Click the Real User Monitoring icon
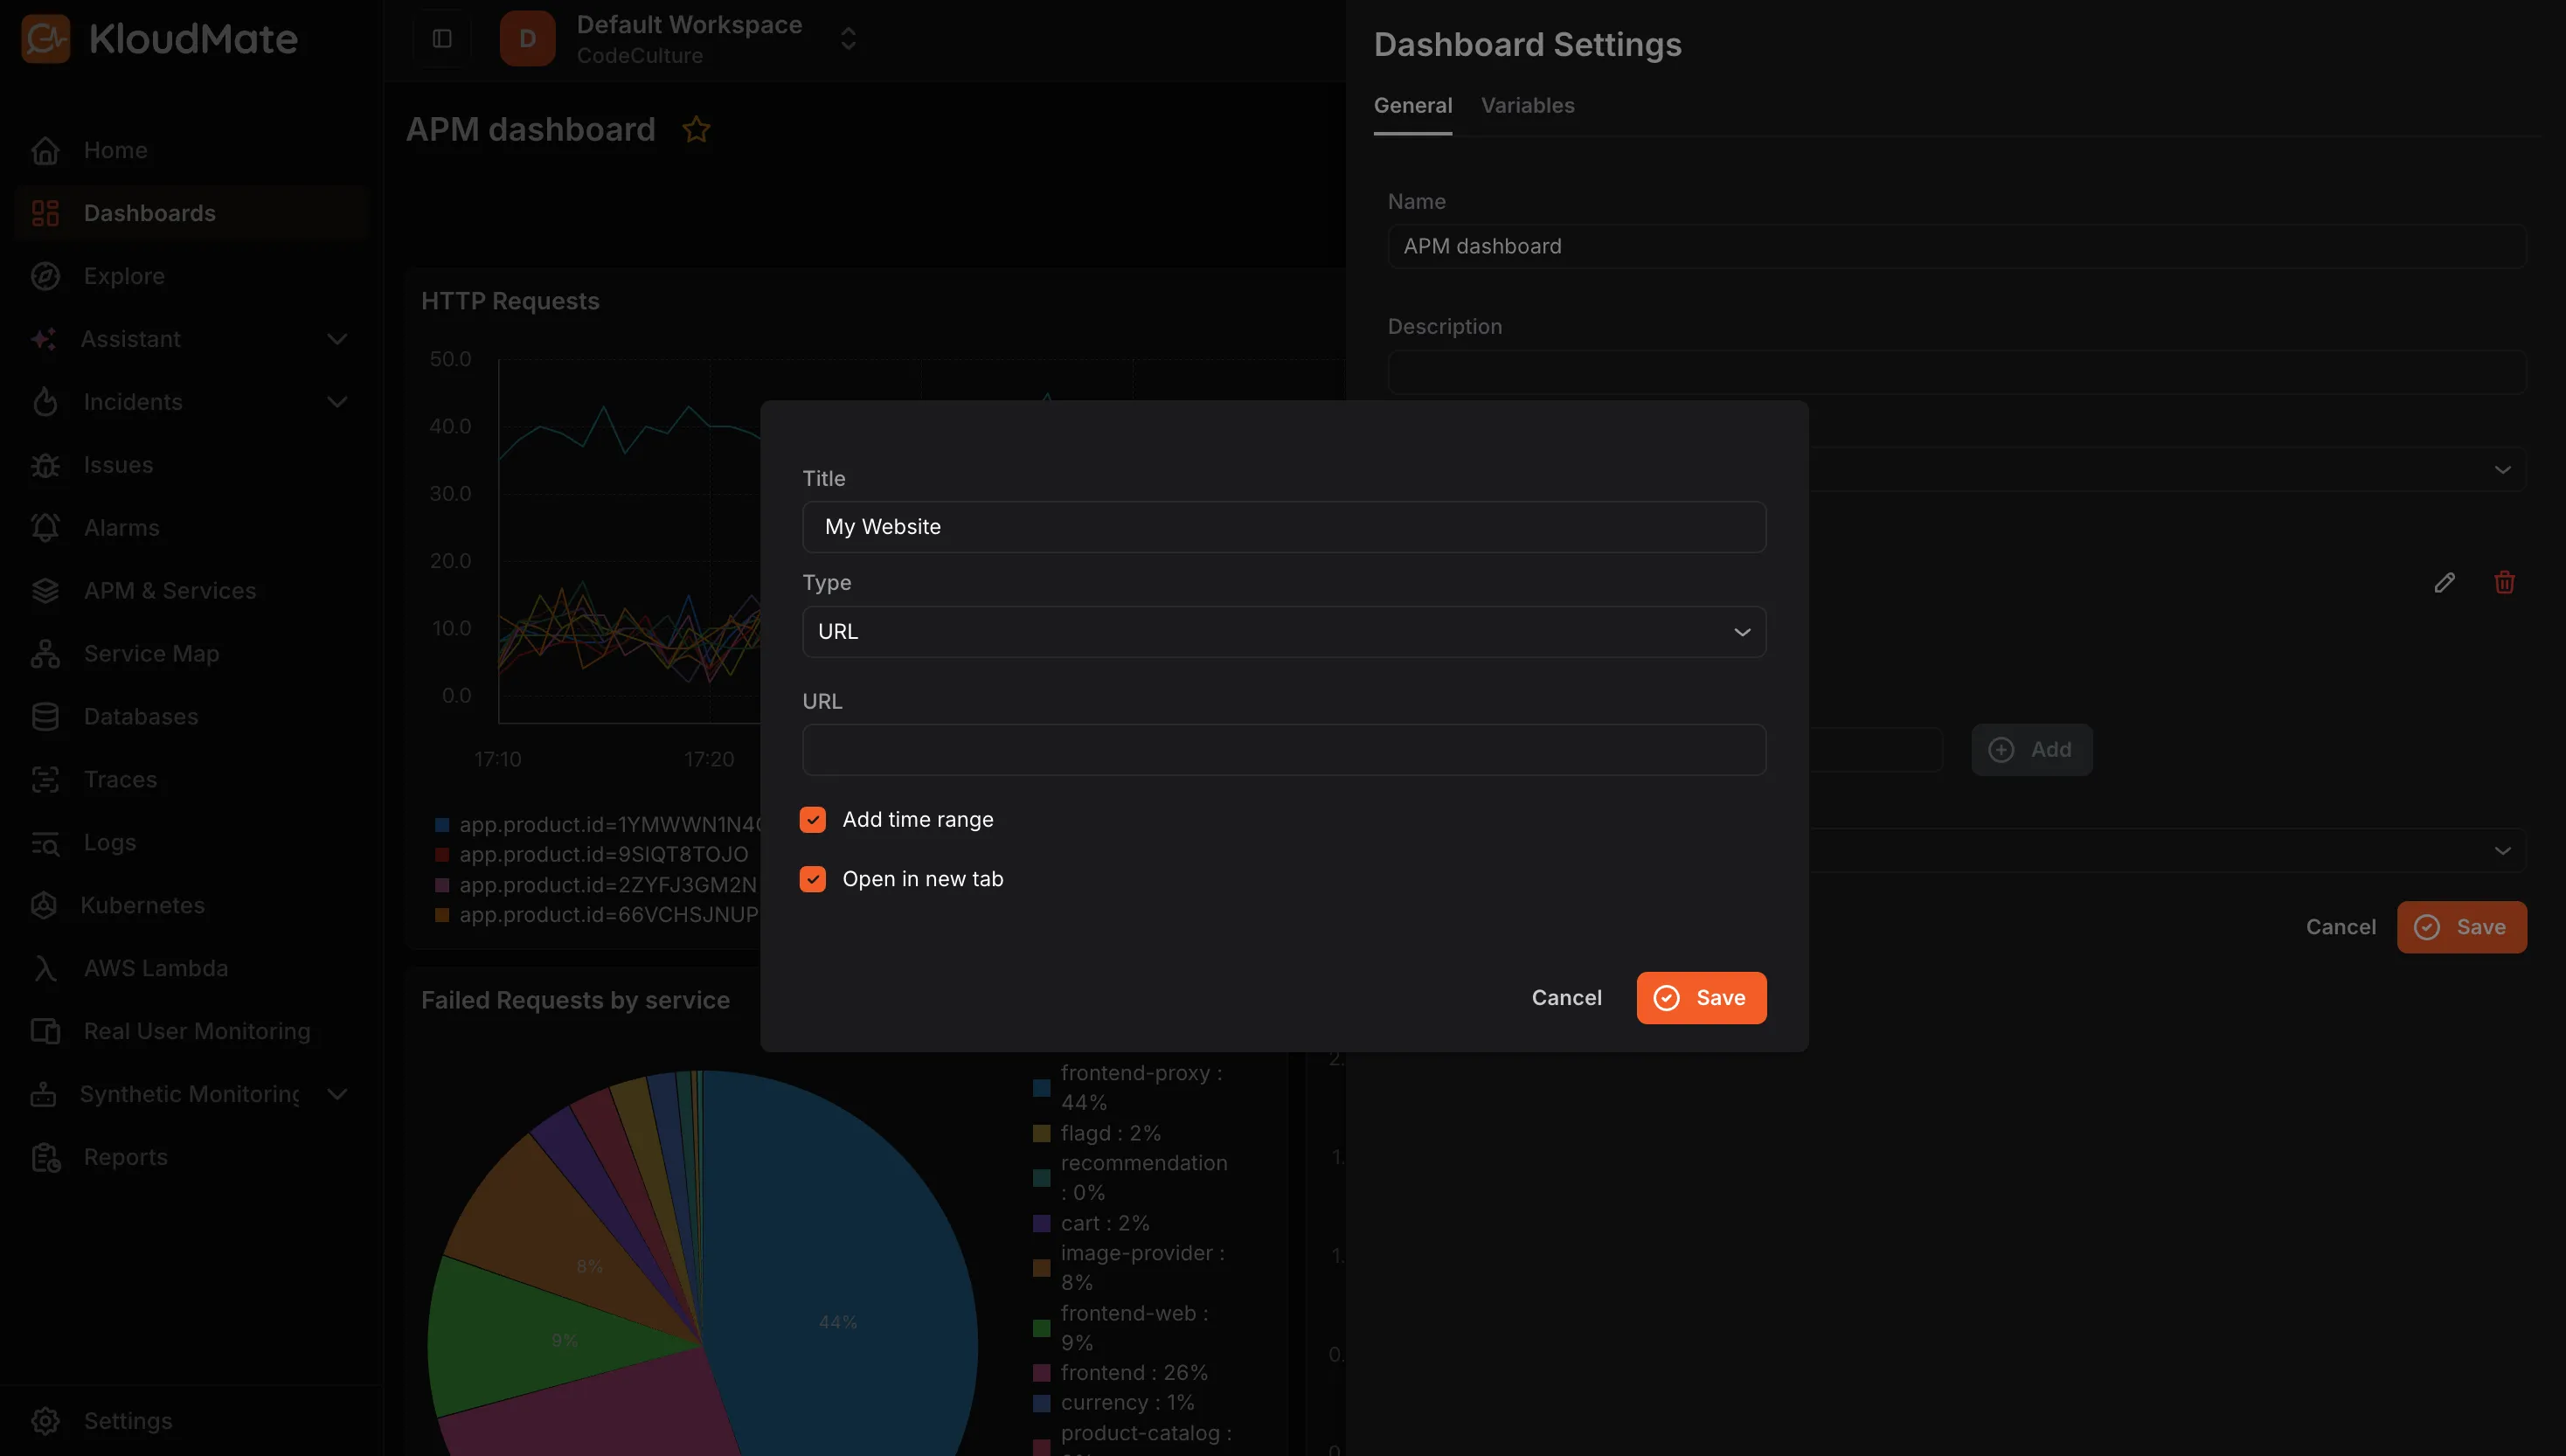Viewport: 2566px width, 1456px height. coord(45,1031)
